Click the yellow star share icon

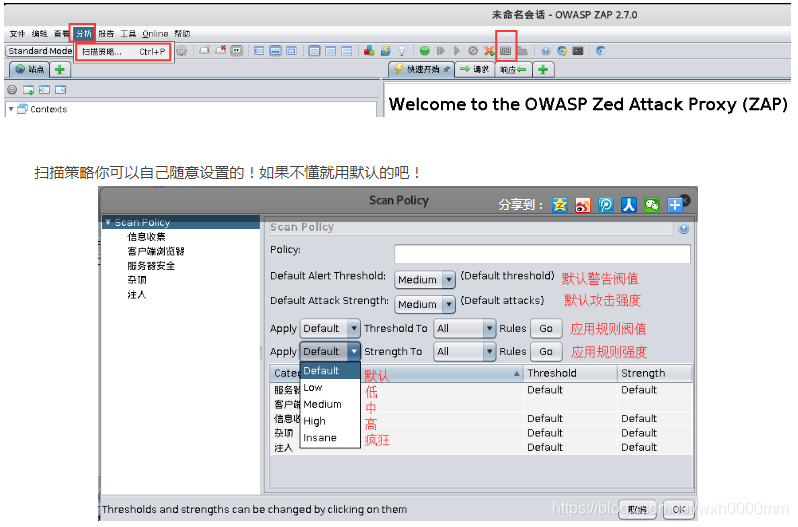point(560,205)
